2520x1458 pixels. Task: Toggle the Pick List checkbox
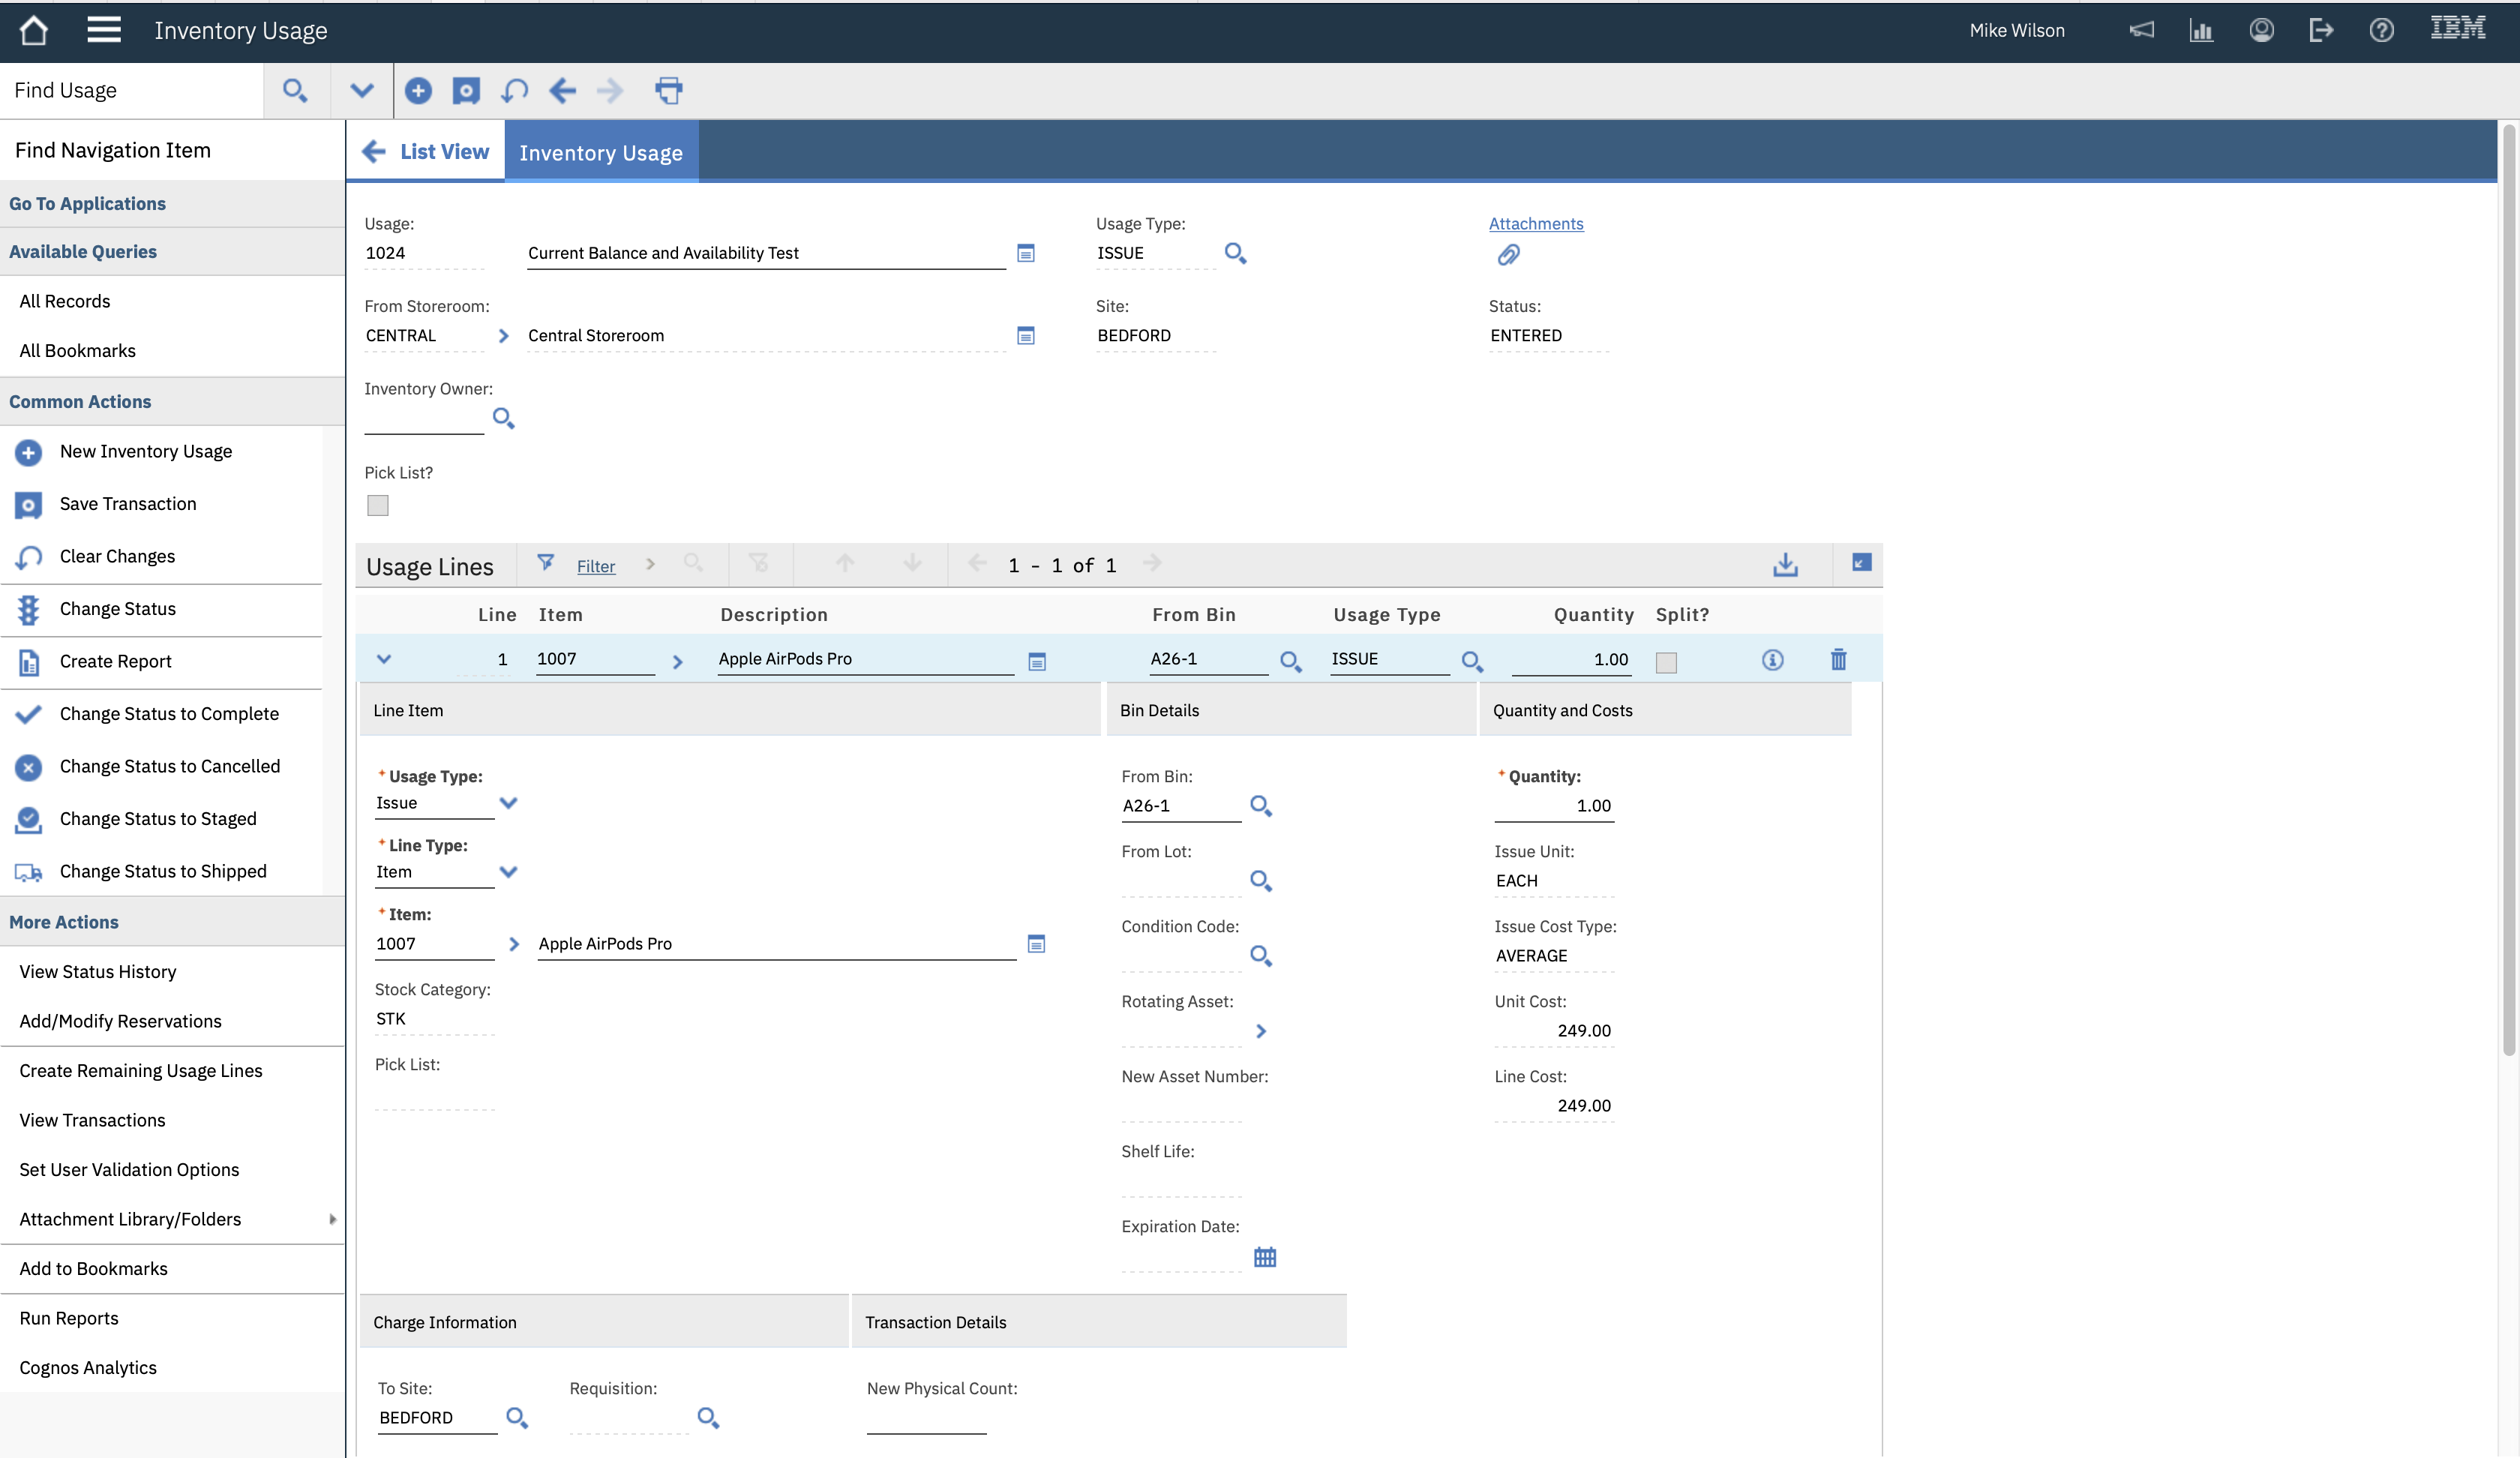(x=378, y=506)
